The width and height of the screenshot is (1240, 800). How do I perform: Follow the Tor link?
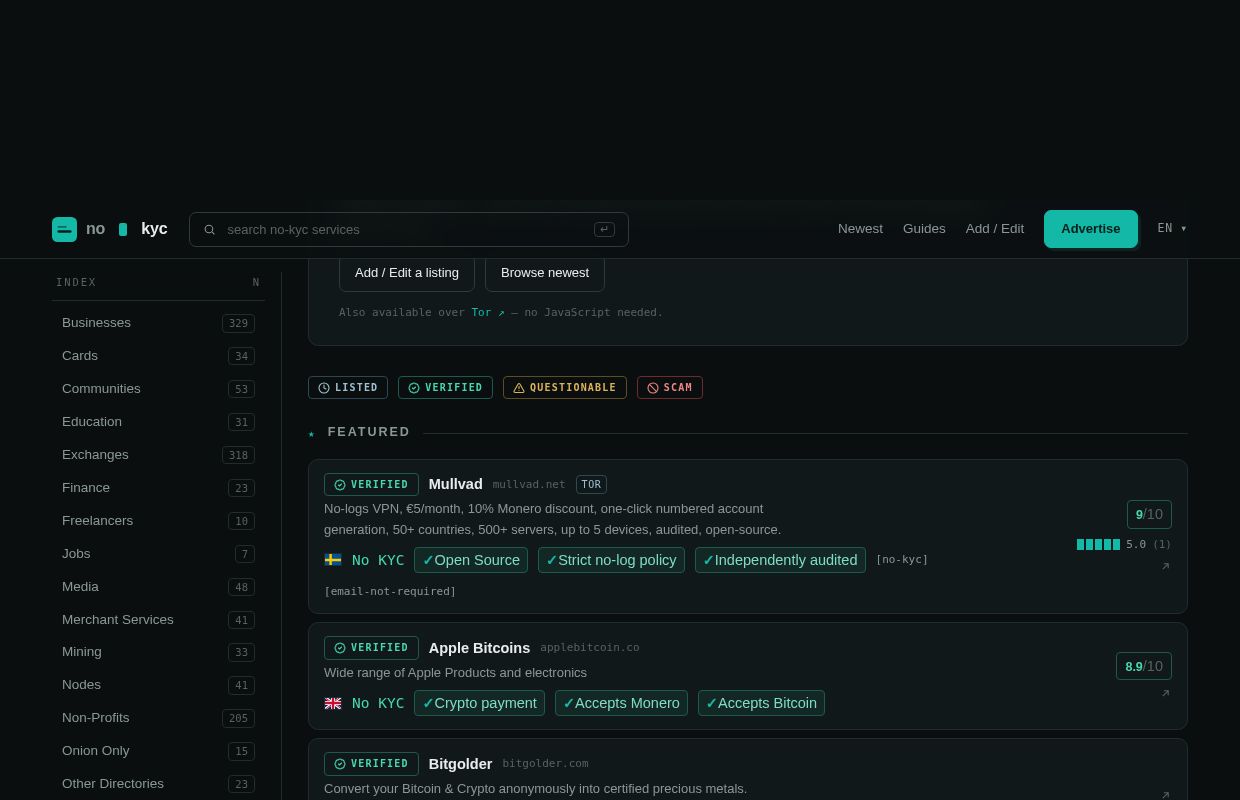pyautogui.click(x=488, y=312)
